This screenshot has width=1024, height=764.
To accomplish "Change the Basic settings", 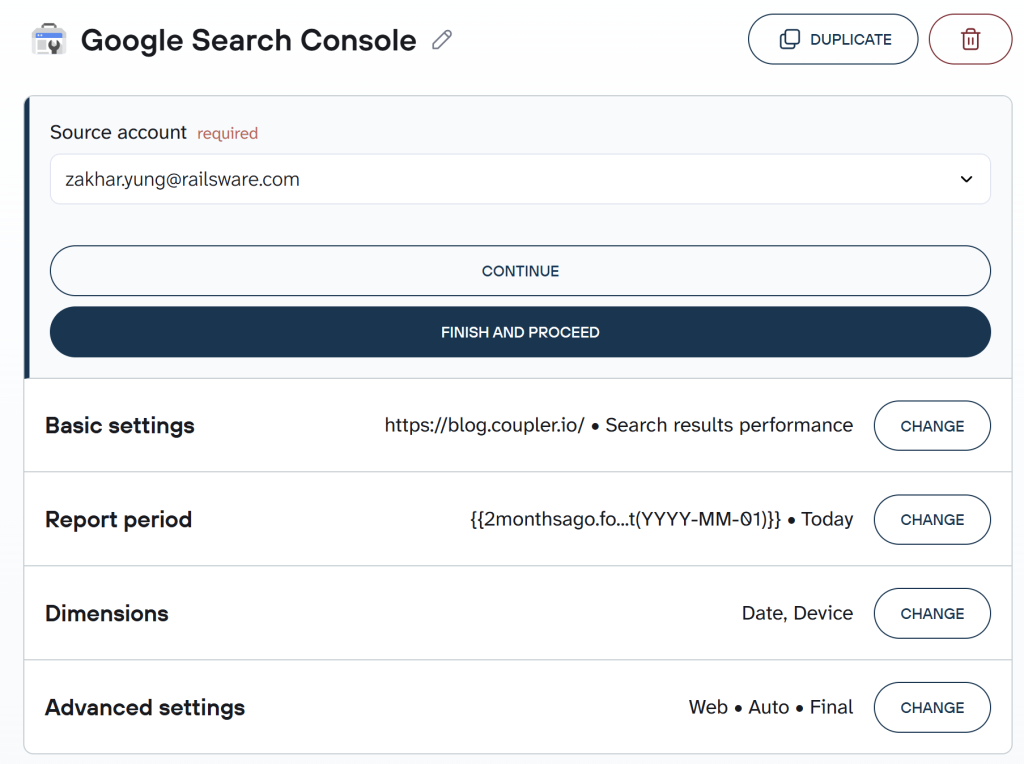I will 932,426.
